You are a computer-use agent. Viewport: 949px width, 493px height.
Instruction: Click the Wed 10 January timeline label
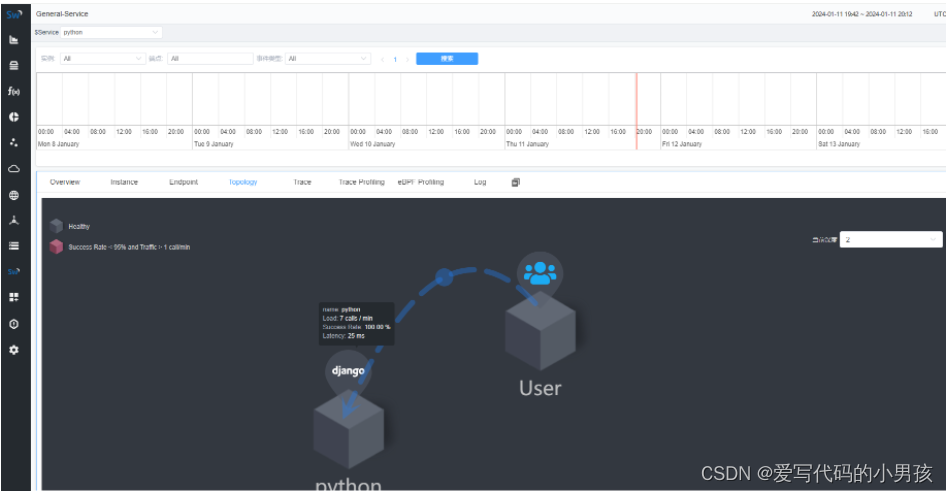(x=372, y=144)
